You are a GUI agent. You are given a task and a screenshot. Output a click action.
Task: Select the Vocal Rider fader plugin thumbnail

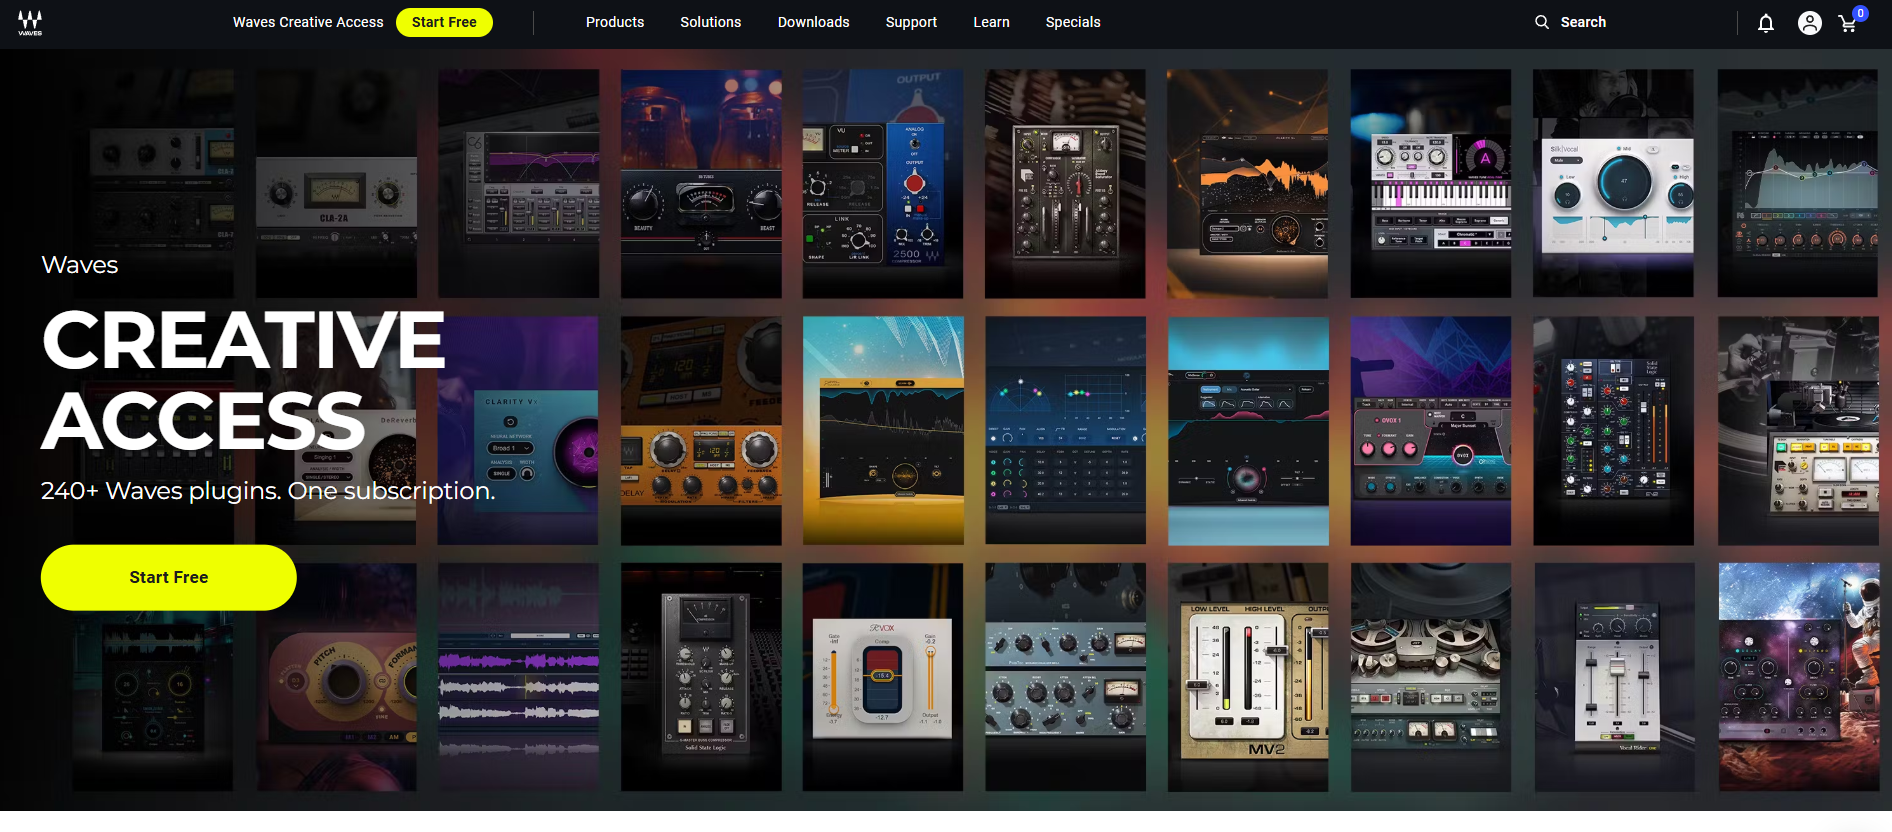[1614, 677]
